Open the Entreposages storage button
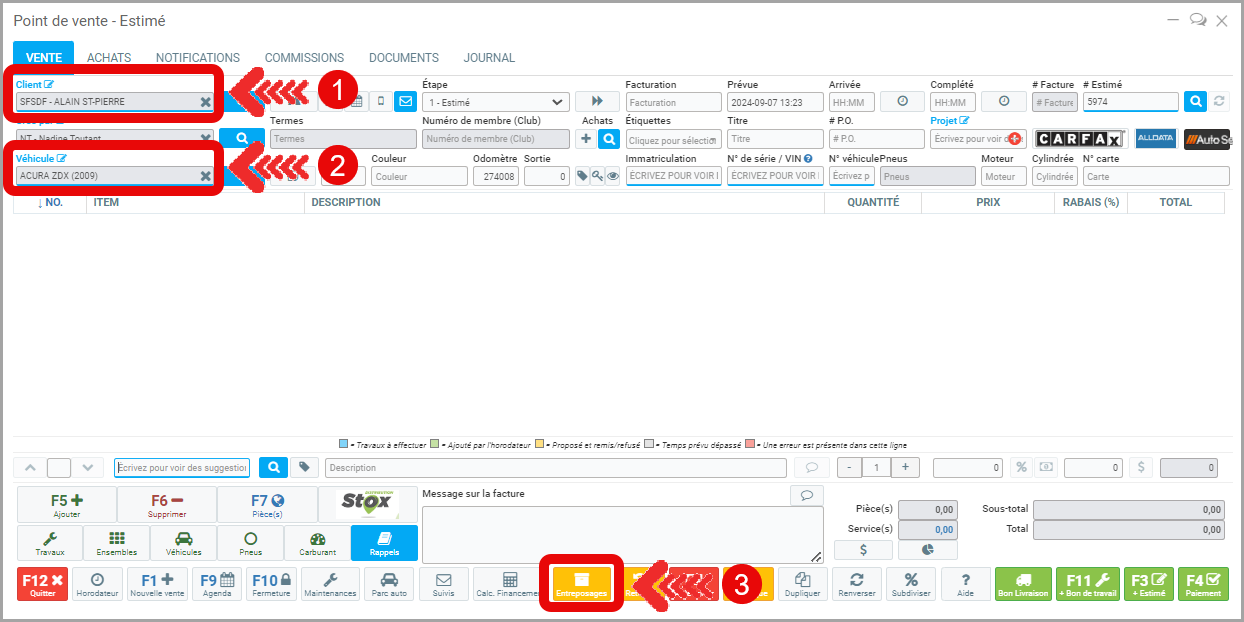The image size is (1244, 622). point(581,584)
